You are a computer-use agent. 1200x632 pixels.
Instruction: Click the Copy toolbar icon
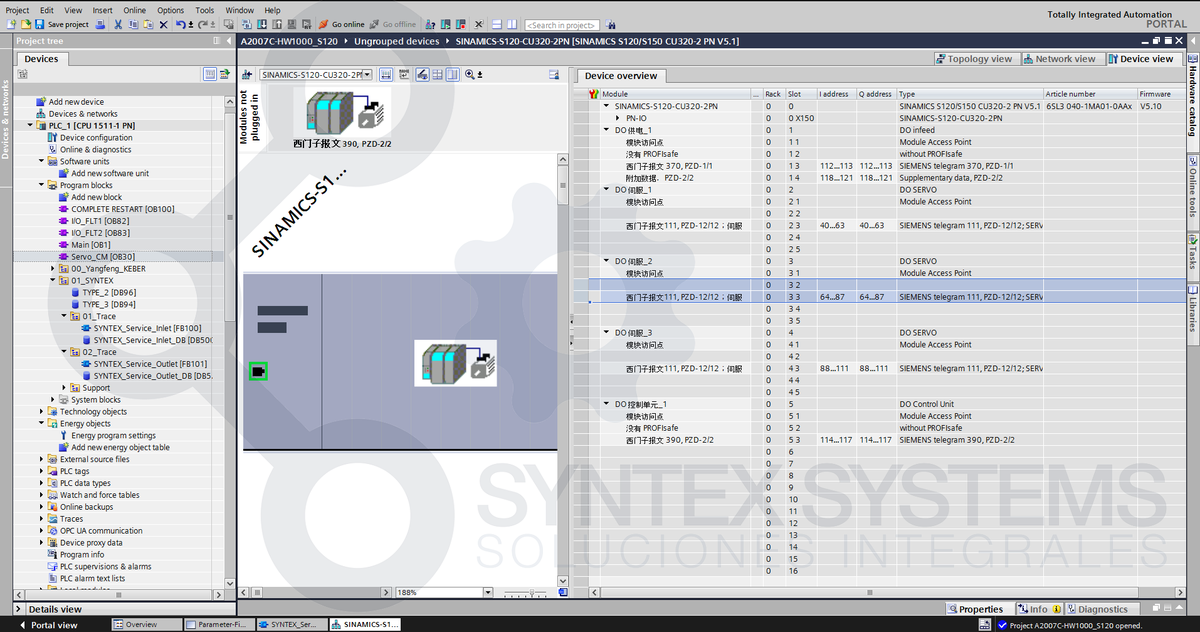(133, 24)
